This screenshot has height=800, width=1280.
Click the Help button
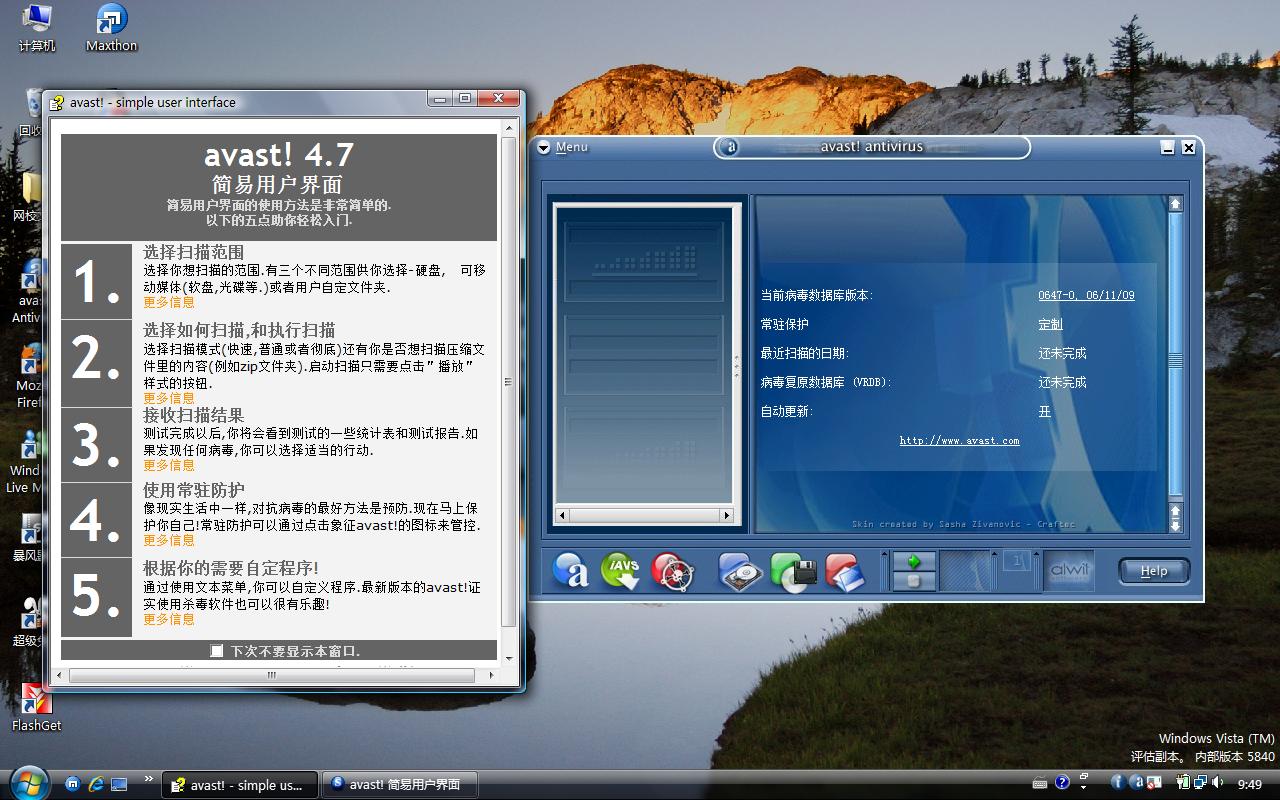click(1153, 571)
